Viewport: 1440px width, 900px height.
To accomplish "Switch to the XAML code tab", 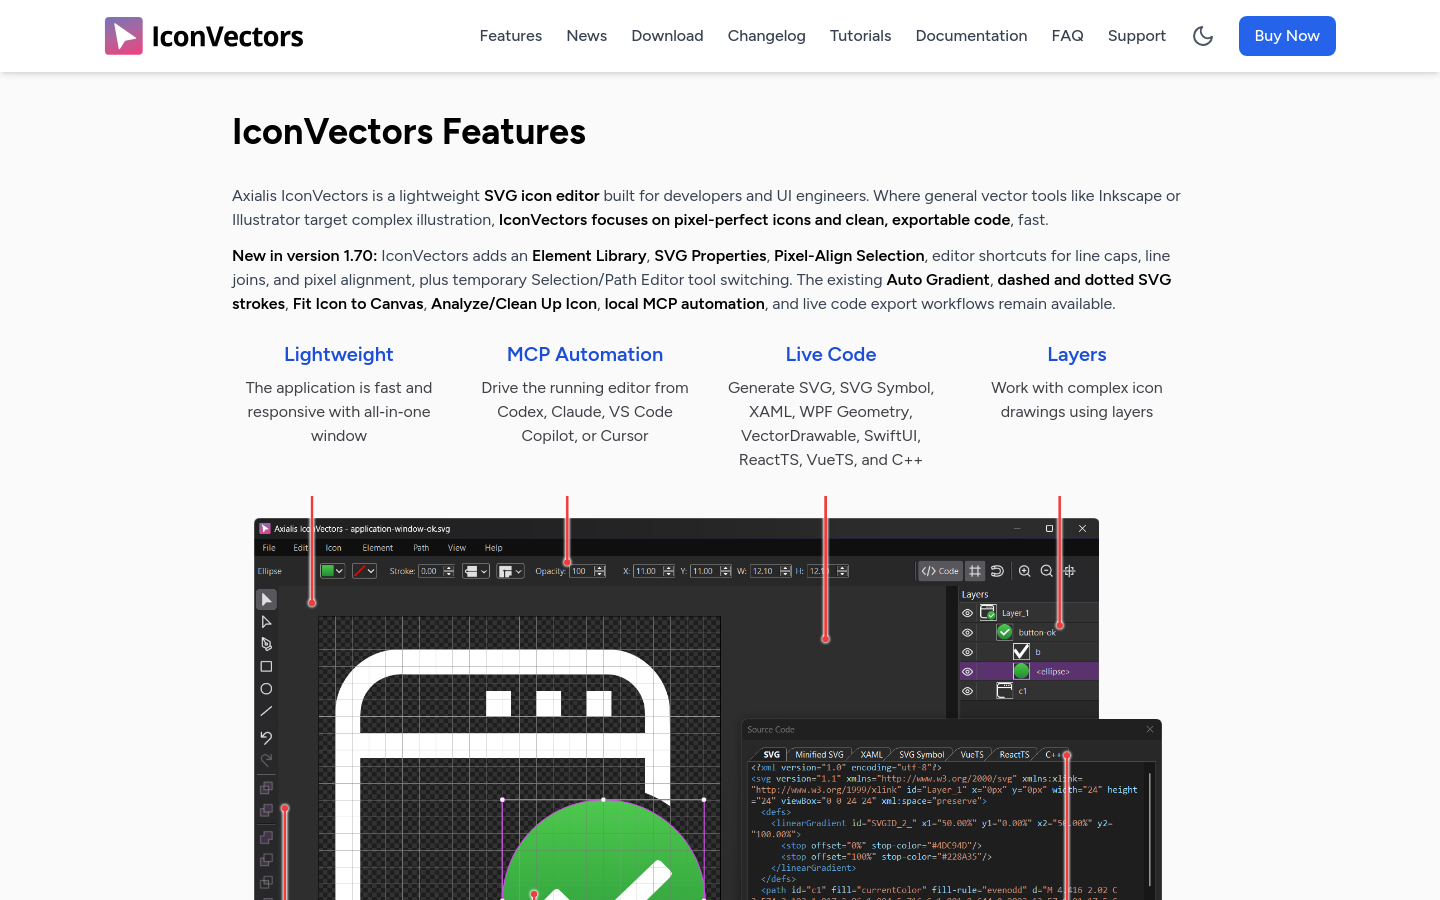I will coord(872,755).
